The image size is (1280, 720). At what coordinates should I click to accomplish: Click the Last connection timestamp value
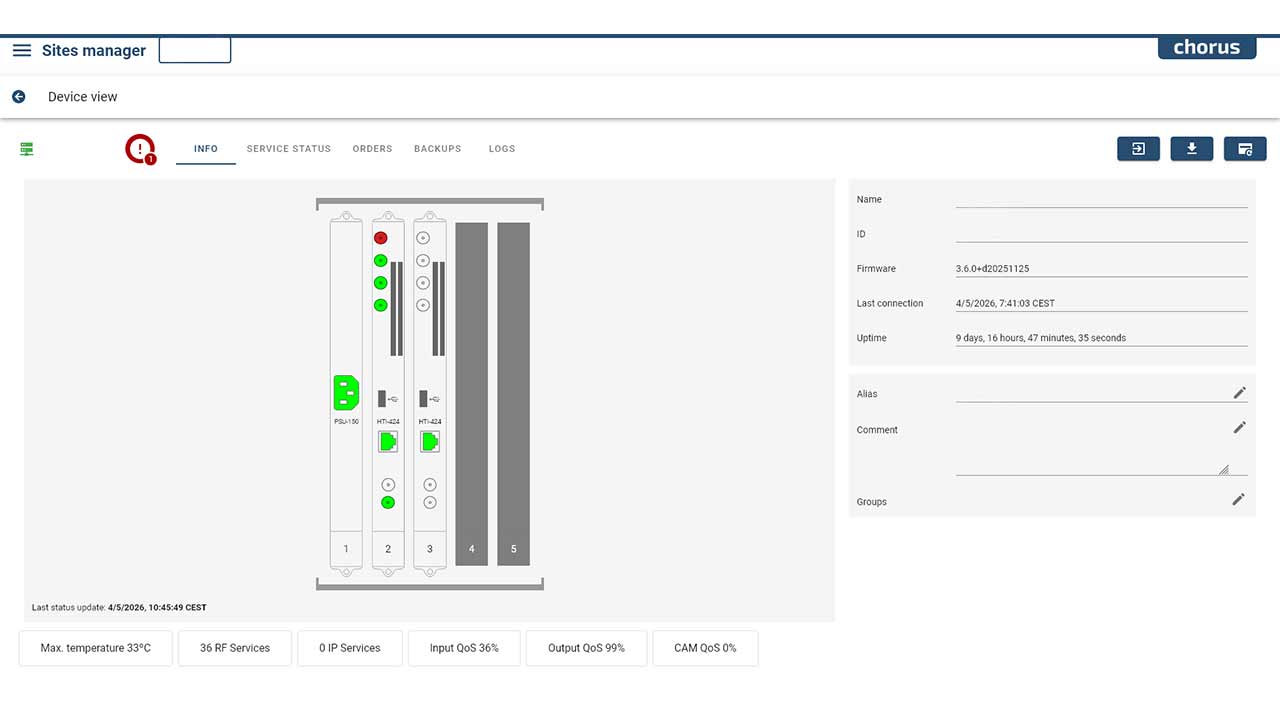(x=1005, y=303)
